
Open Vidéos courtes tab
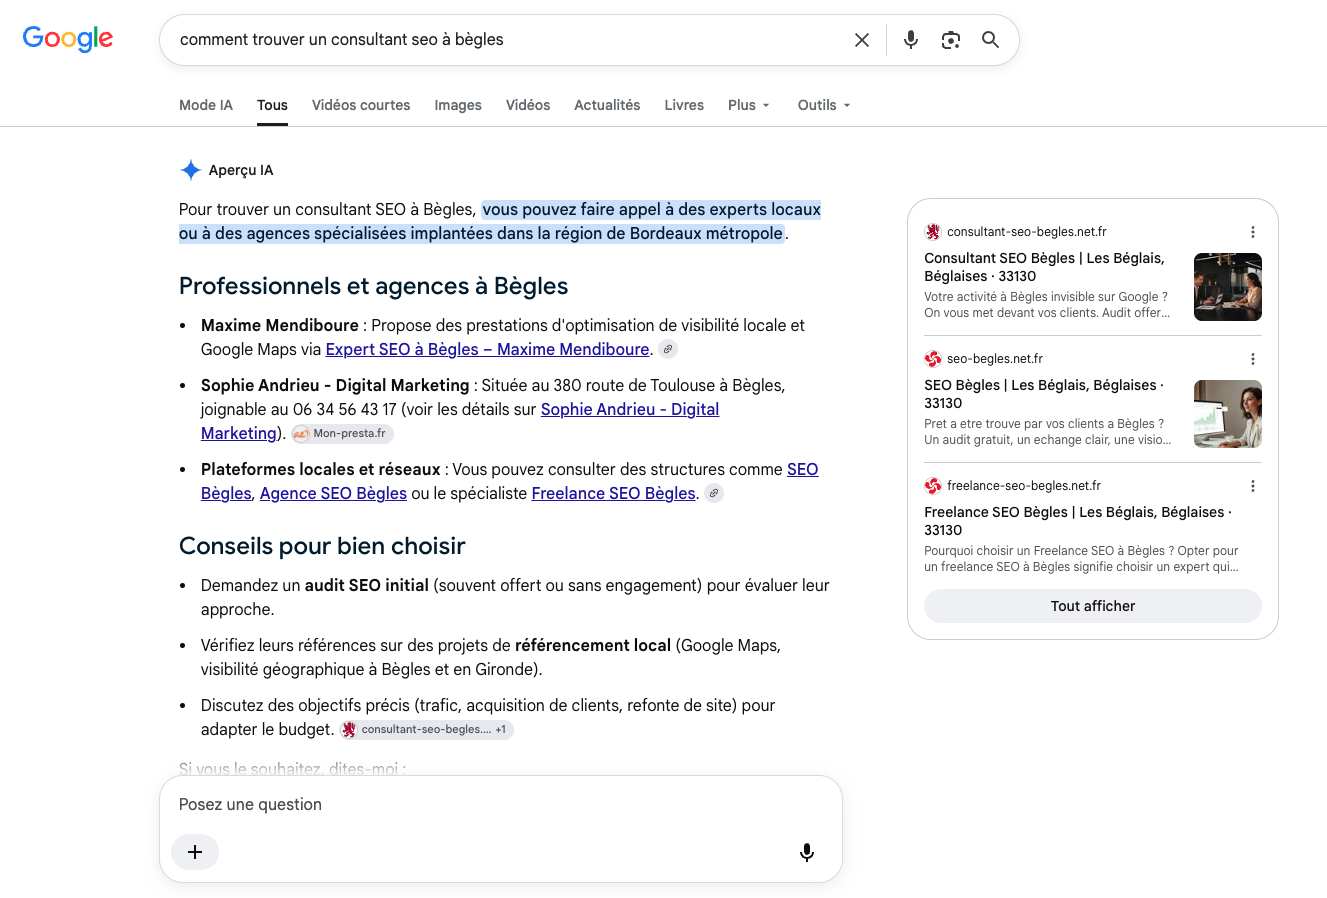click(x=361, y=105)
